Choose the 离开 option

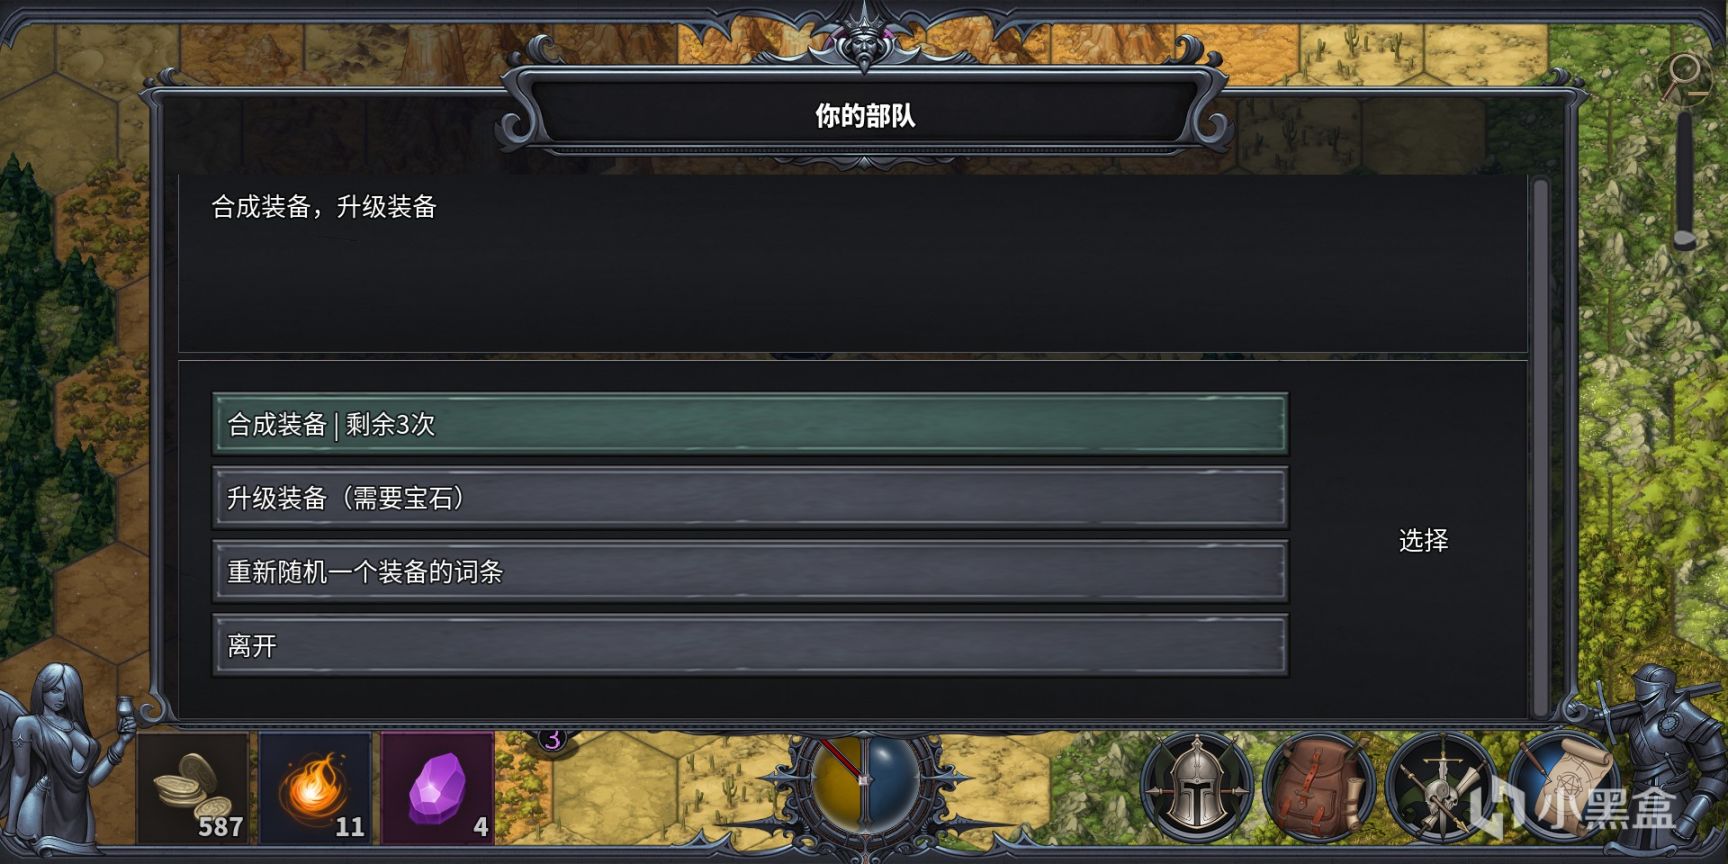(750, 646)
